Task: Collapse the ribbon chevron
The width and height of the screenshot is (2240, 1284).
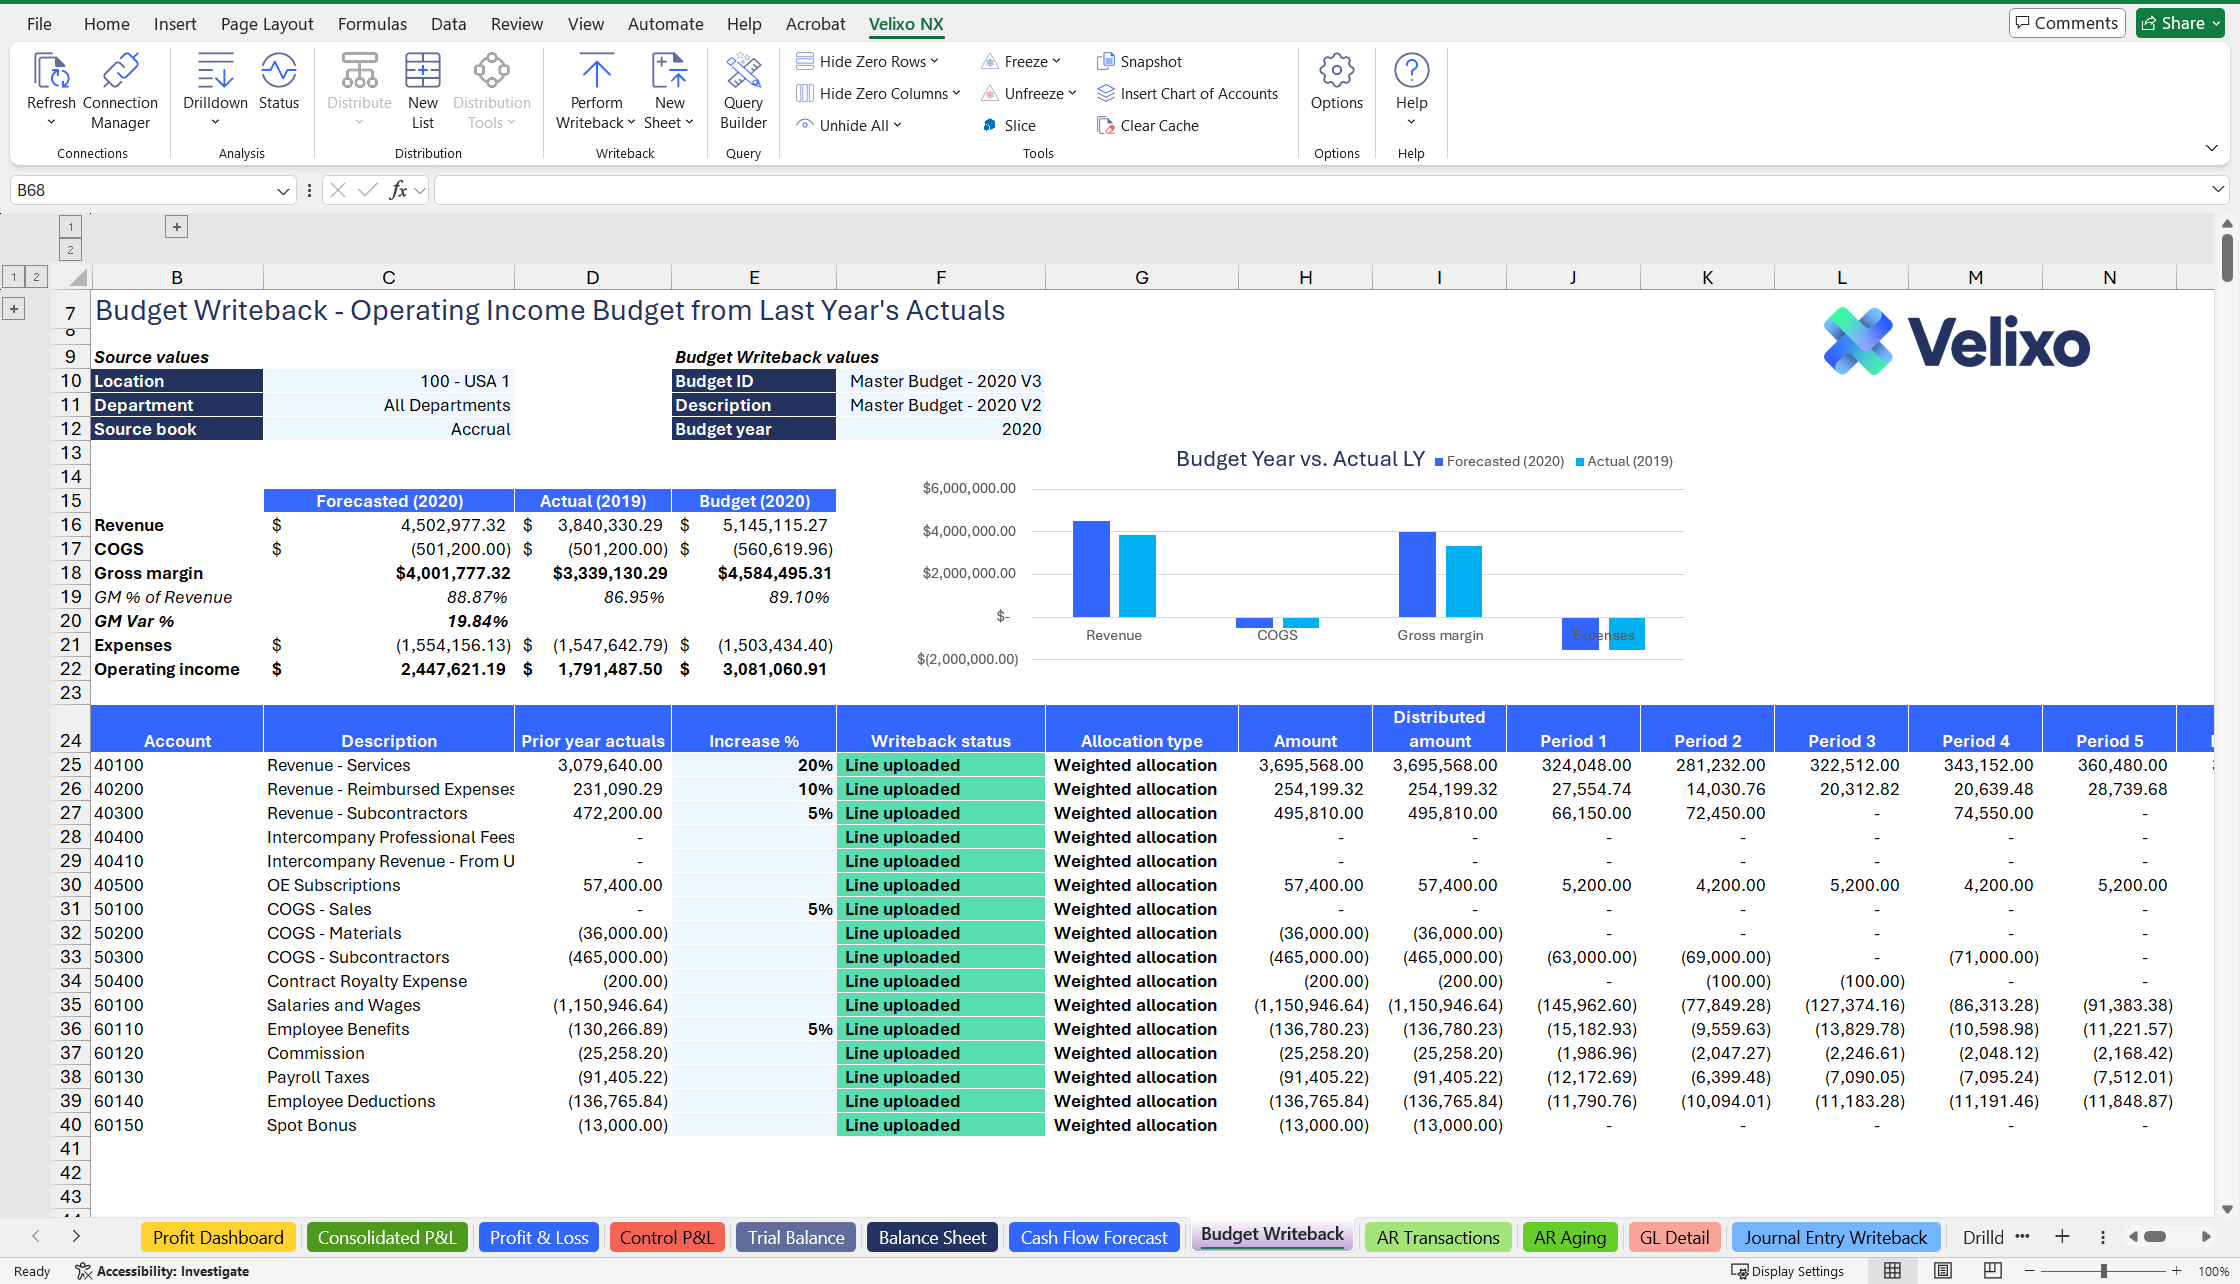Action: (2211, 148)
